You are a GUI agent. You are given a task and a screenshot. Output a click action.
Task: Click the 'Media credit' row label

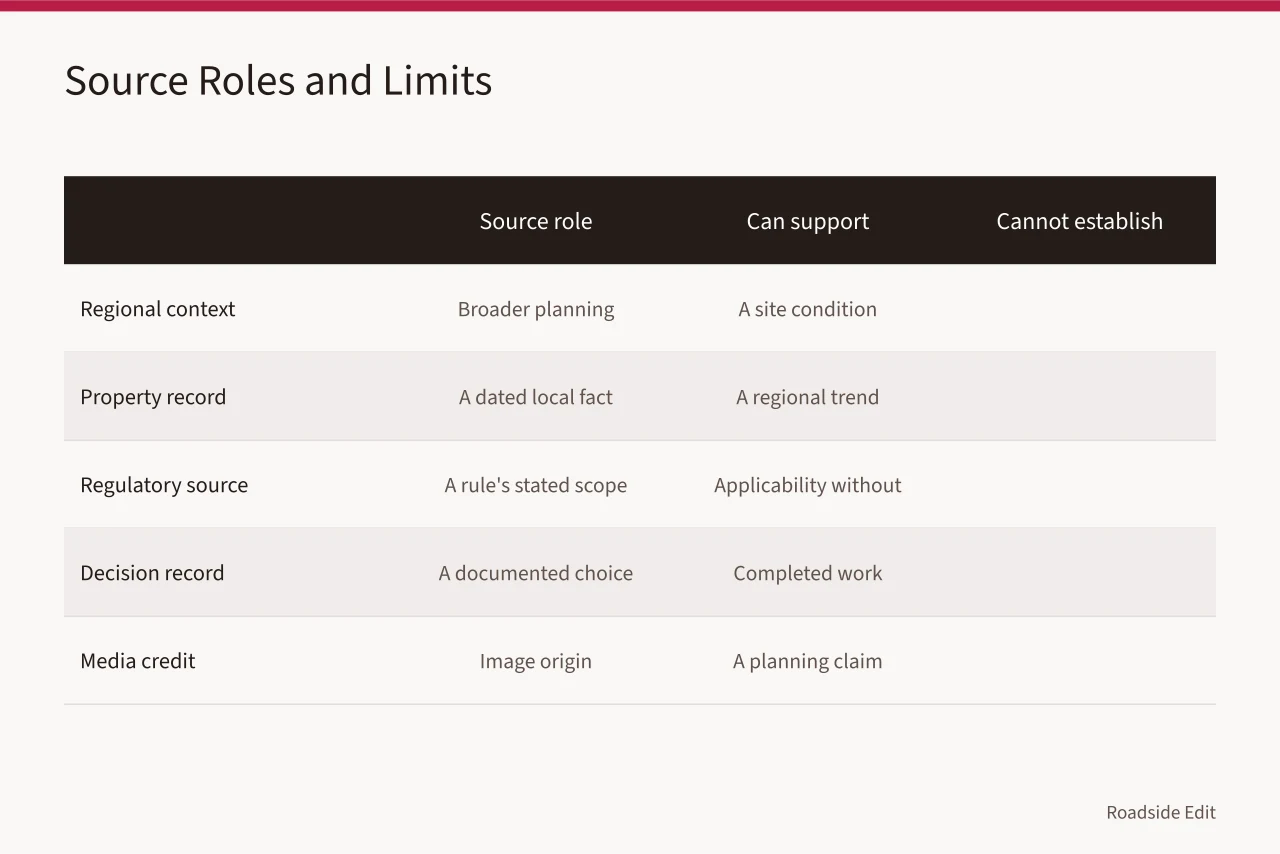pos(138,661)
